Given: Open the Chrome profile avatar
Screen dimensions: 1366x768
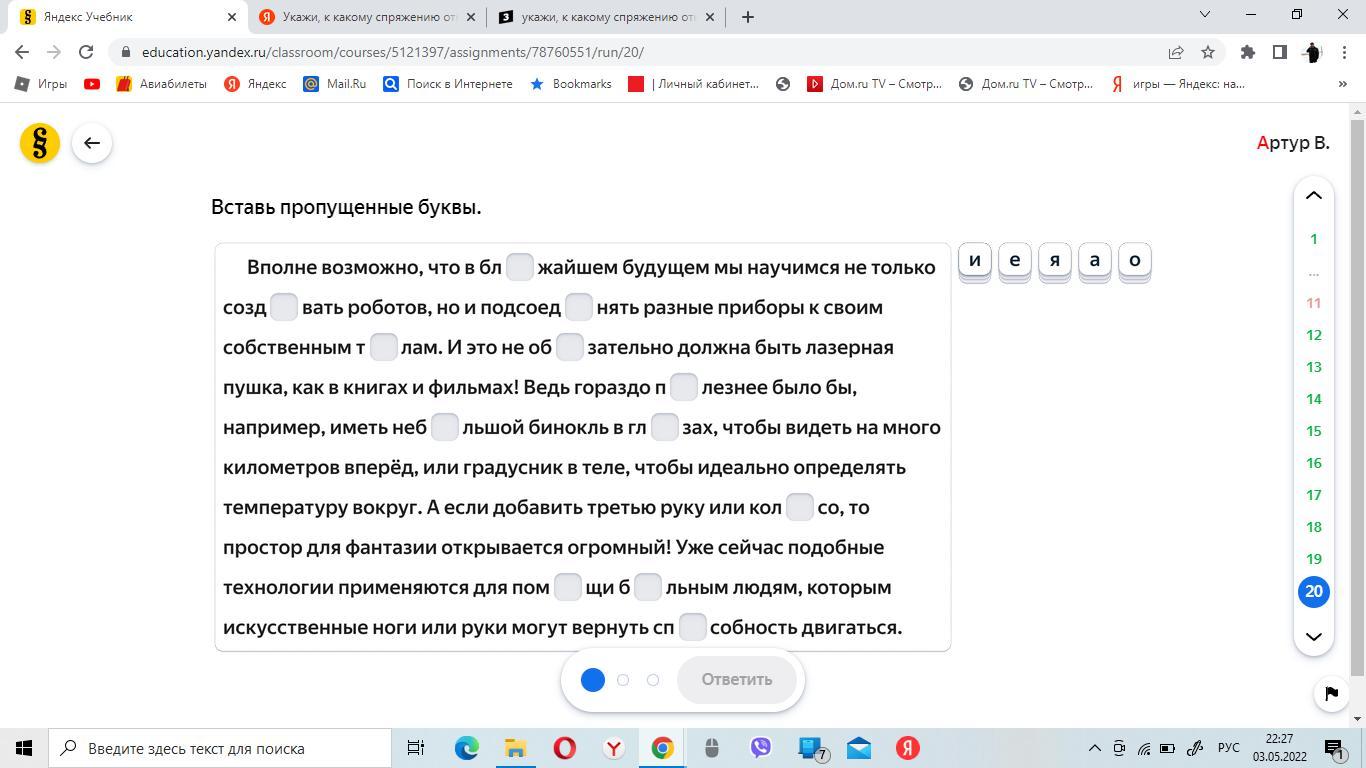Looking at the screenshot, I should tap(1312, 52).
